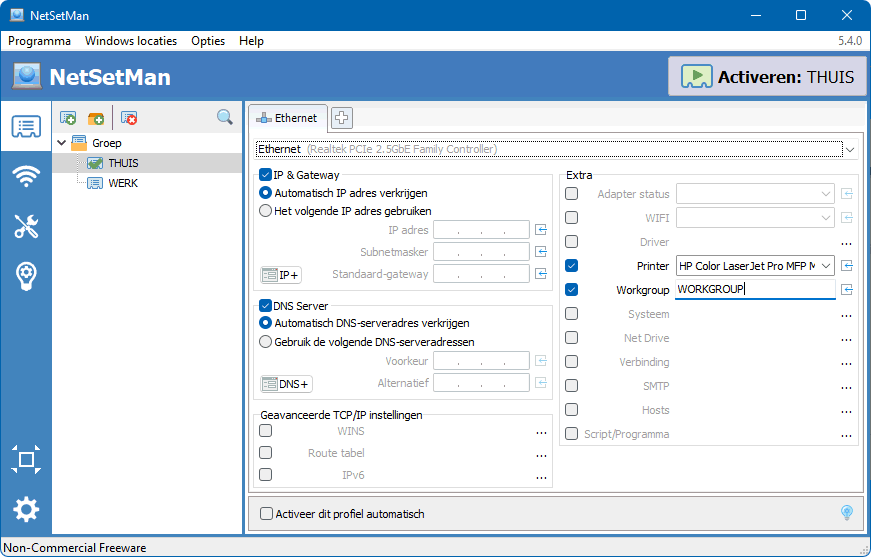The width and height of the screenshot is (871, 557).
Task: Open the Windows locaties menu
Action: (131, 41)
